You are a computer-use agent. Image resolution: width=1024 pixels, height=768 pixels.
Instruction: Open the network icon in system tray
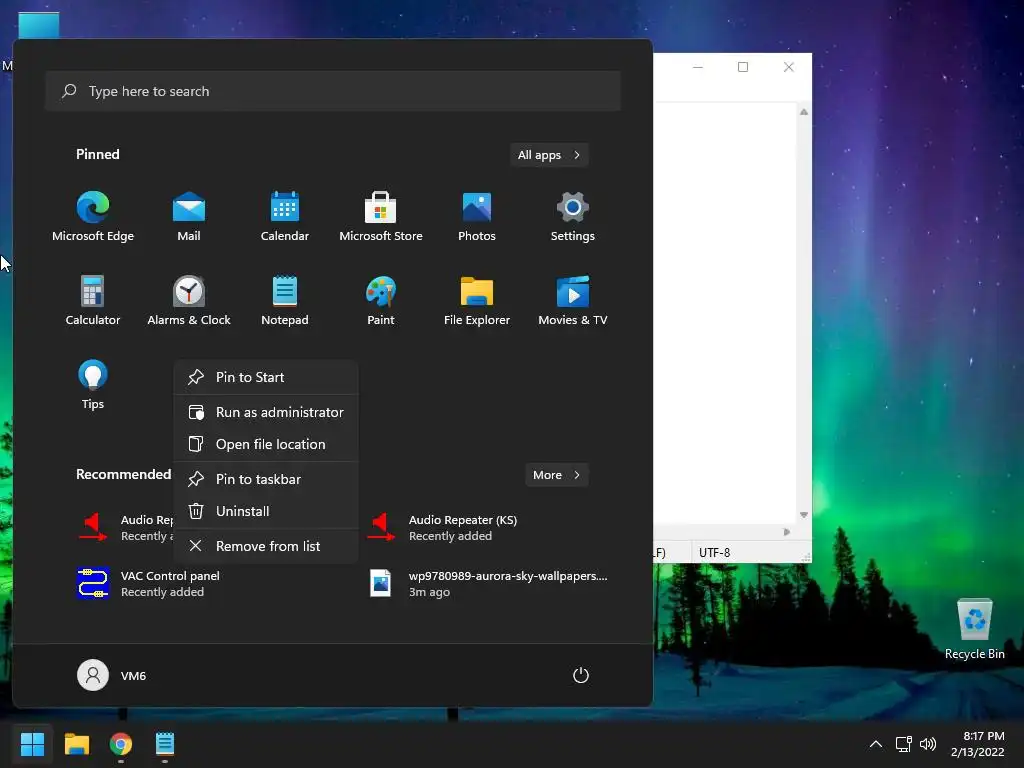point(903,744)
